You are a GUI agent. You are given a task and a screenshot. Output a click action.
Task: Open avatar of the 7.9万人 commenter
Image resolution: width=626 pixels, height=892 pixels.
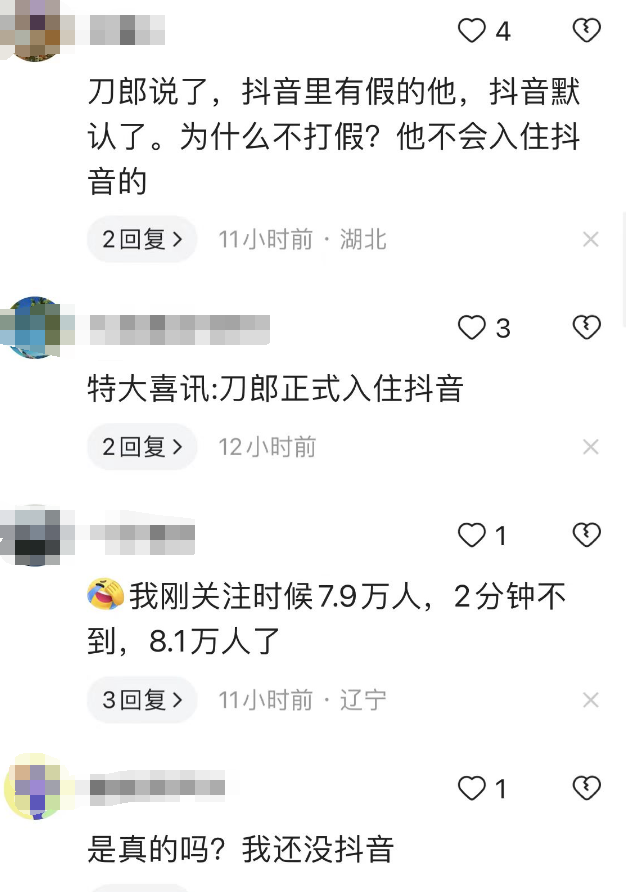[34, 535]
